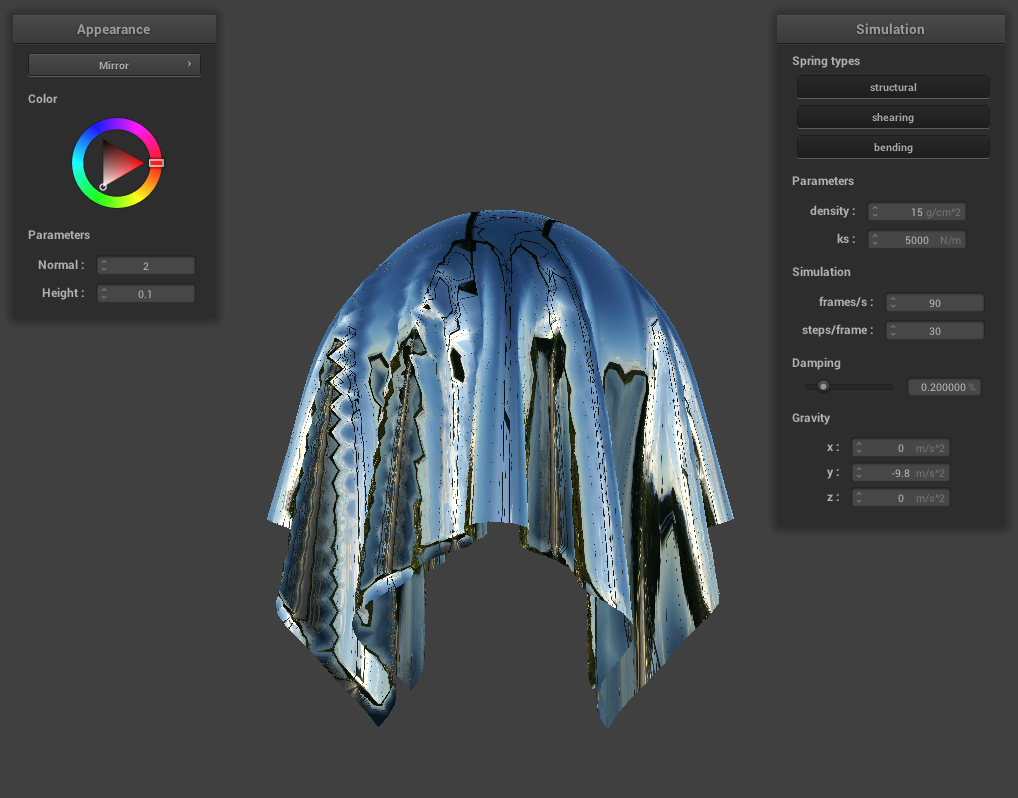This screenshot has width=1018, height=798.
Task: Toggle the bending spring type
Action: (892, 148)
